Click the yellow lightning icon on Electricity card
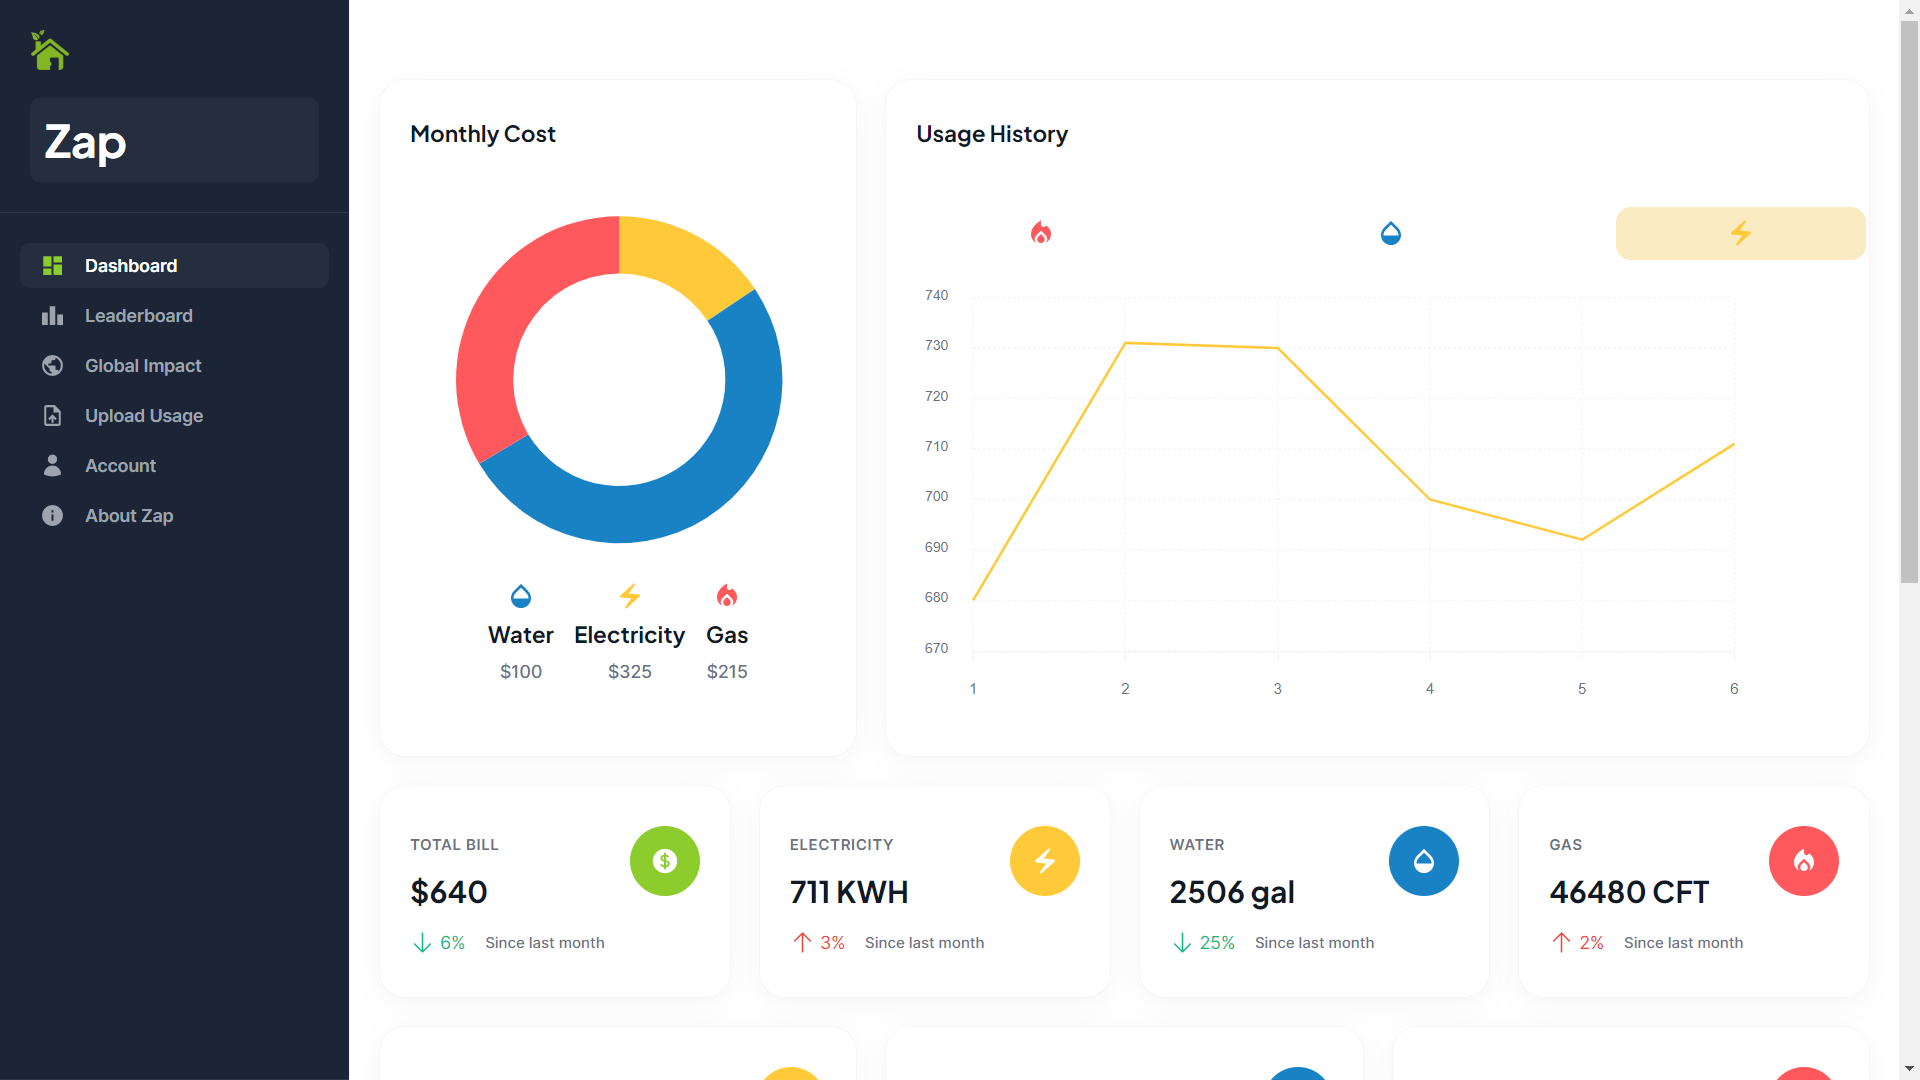This screenshot has width=1920, height=1080. [1045, 861]
